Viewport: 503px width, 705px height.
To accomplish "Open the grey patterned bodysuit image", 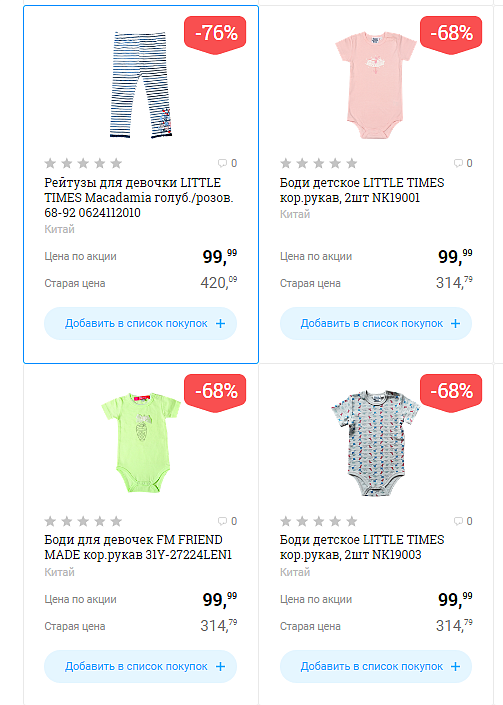I will [376, 443].
